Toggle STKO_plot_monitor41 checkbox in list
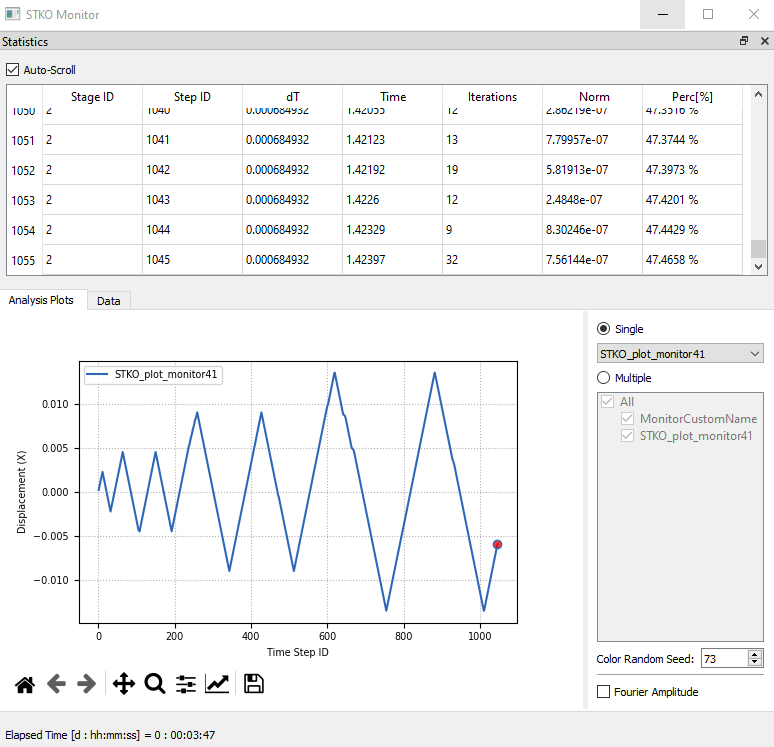This screenshot has height=747, width=774. pos(627,435)
